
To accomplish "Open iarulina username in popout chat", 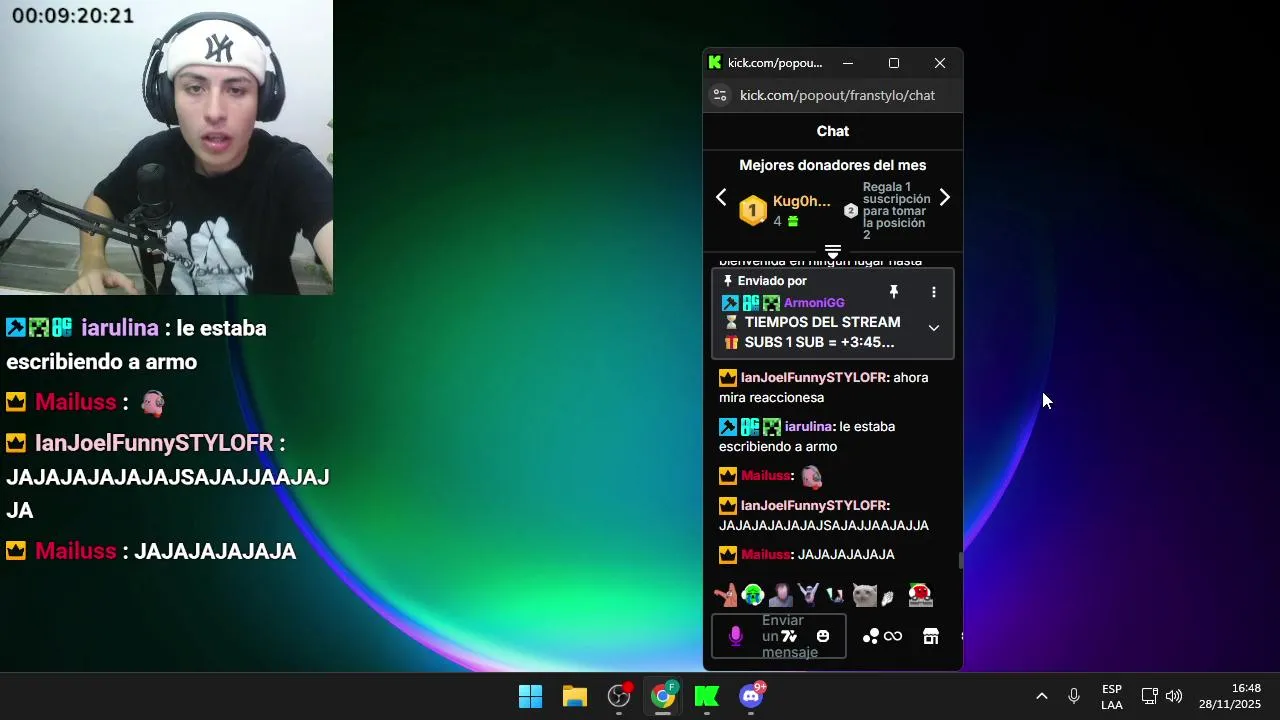I will pyautogui.click(x=809, y=427).
